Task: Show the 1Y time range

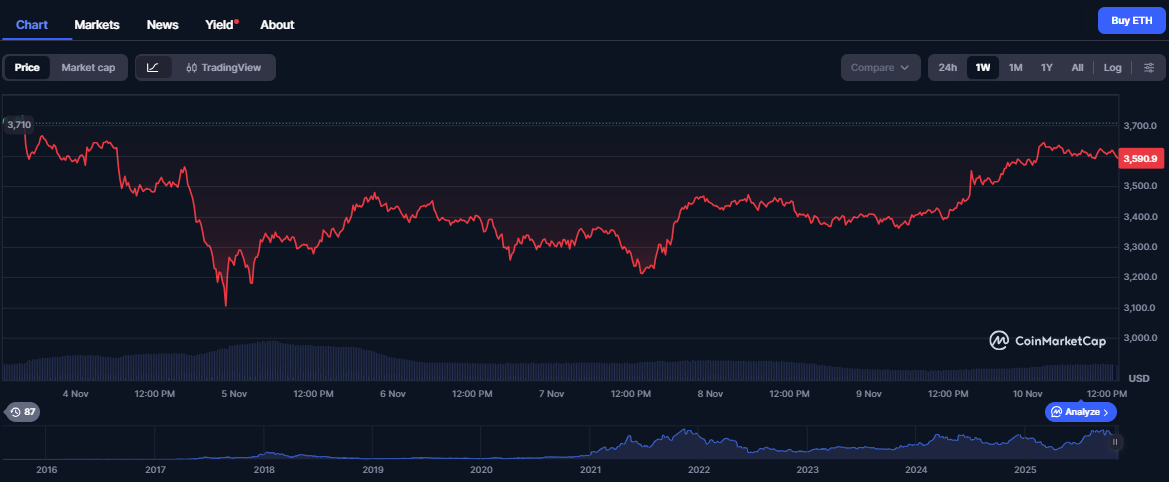Action: point(1046,68)
